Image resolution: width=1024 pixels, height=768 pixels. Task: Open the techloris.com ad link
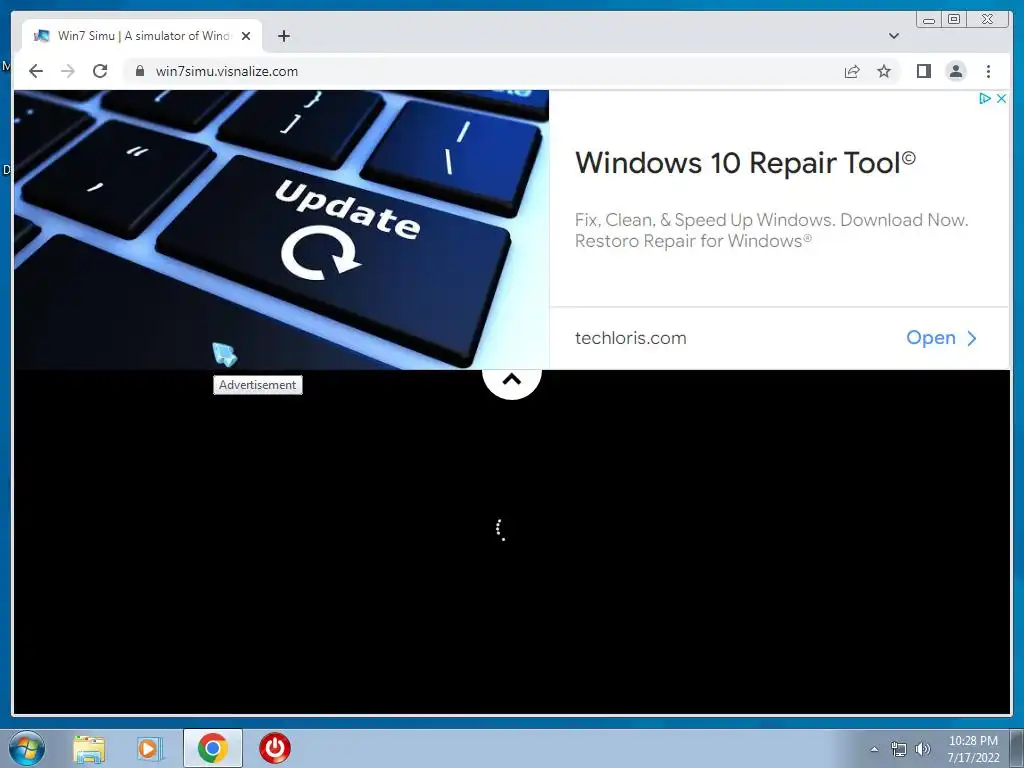click(x=941, y=338)
